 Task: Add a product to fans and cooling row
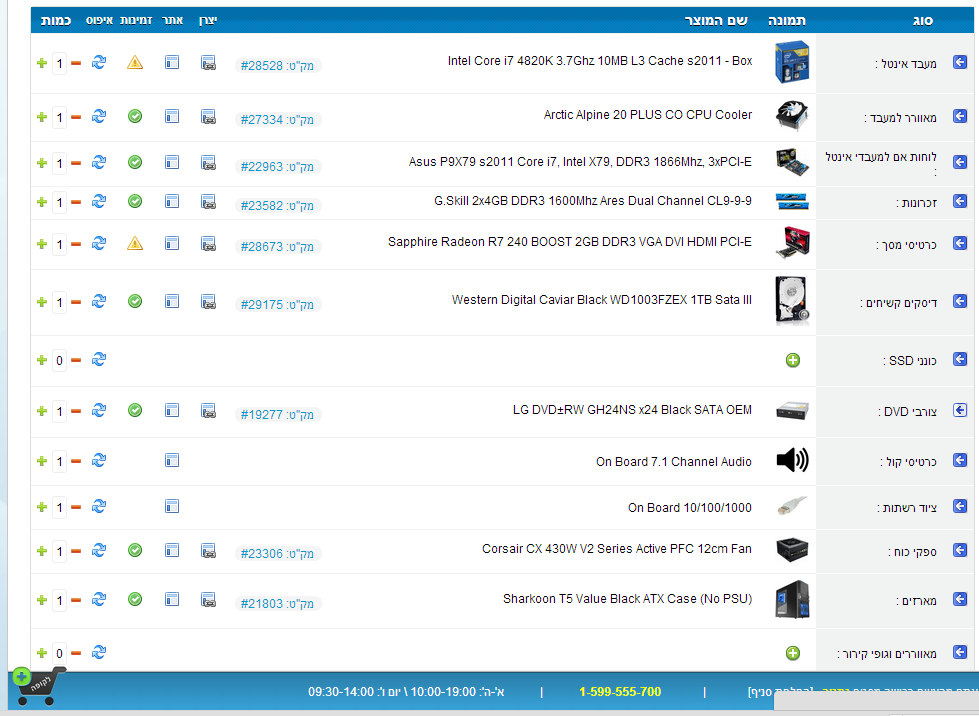(x=792, y=653)
